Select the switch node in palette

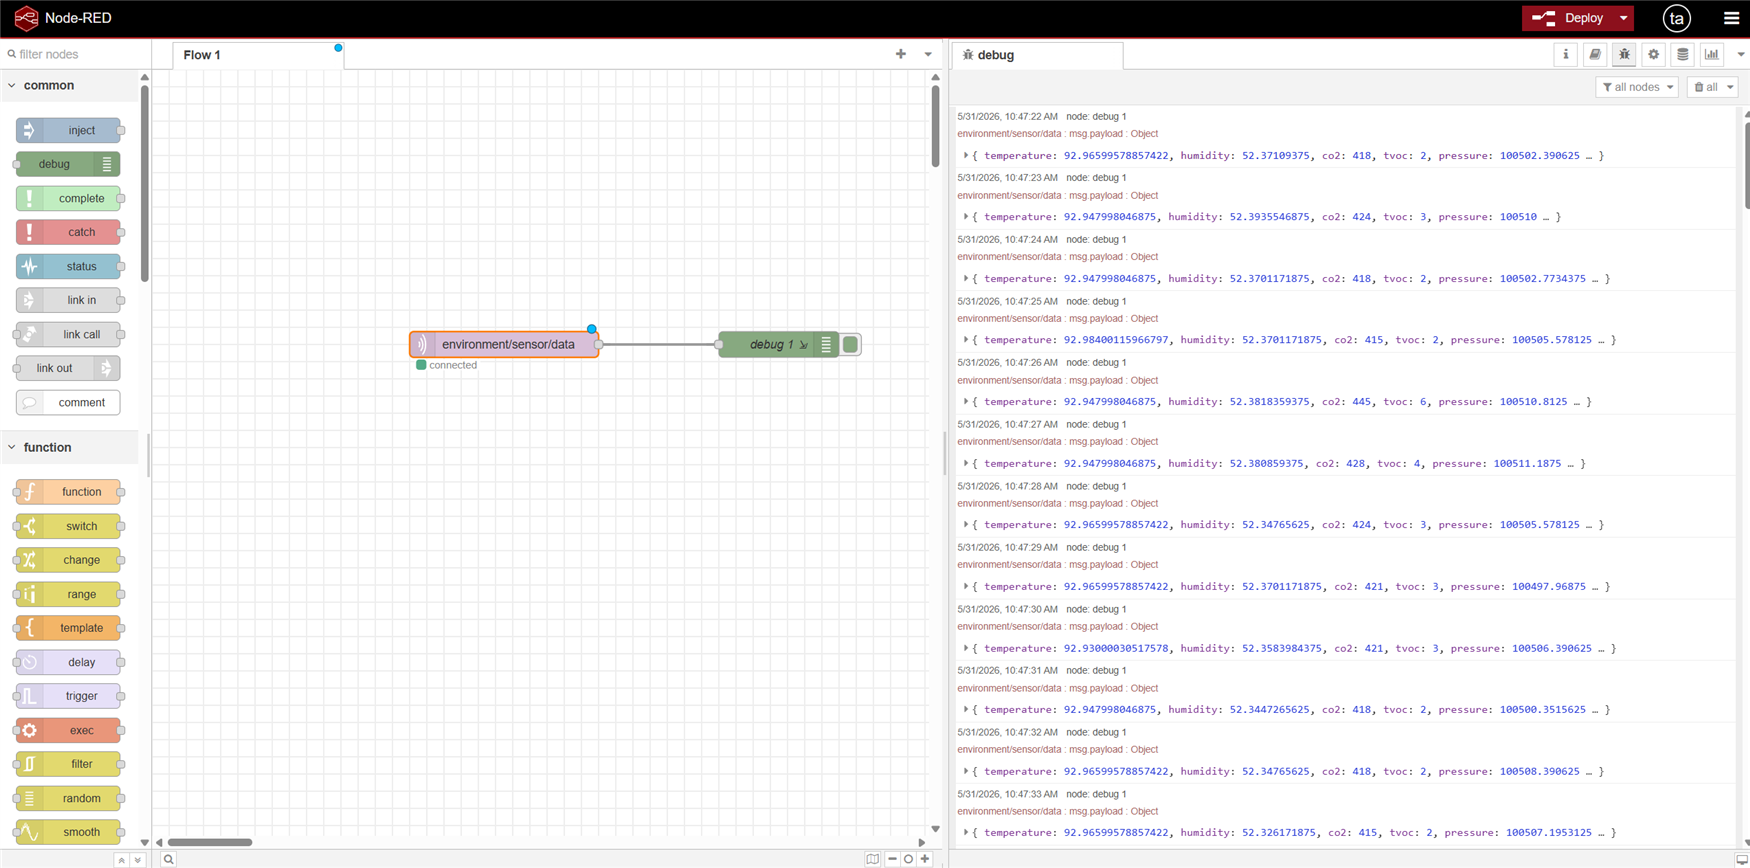coord(69,526)
